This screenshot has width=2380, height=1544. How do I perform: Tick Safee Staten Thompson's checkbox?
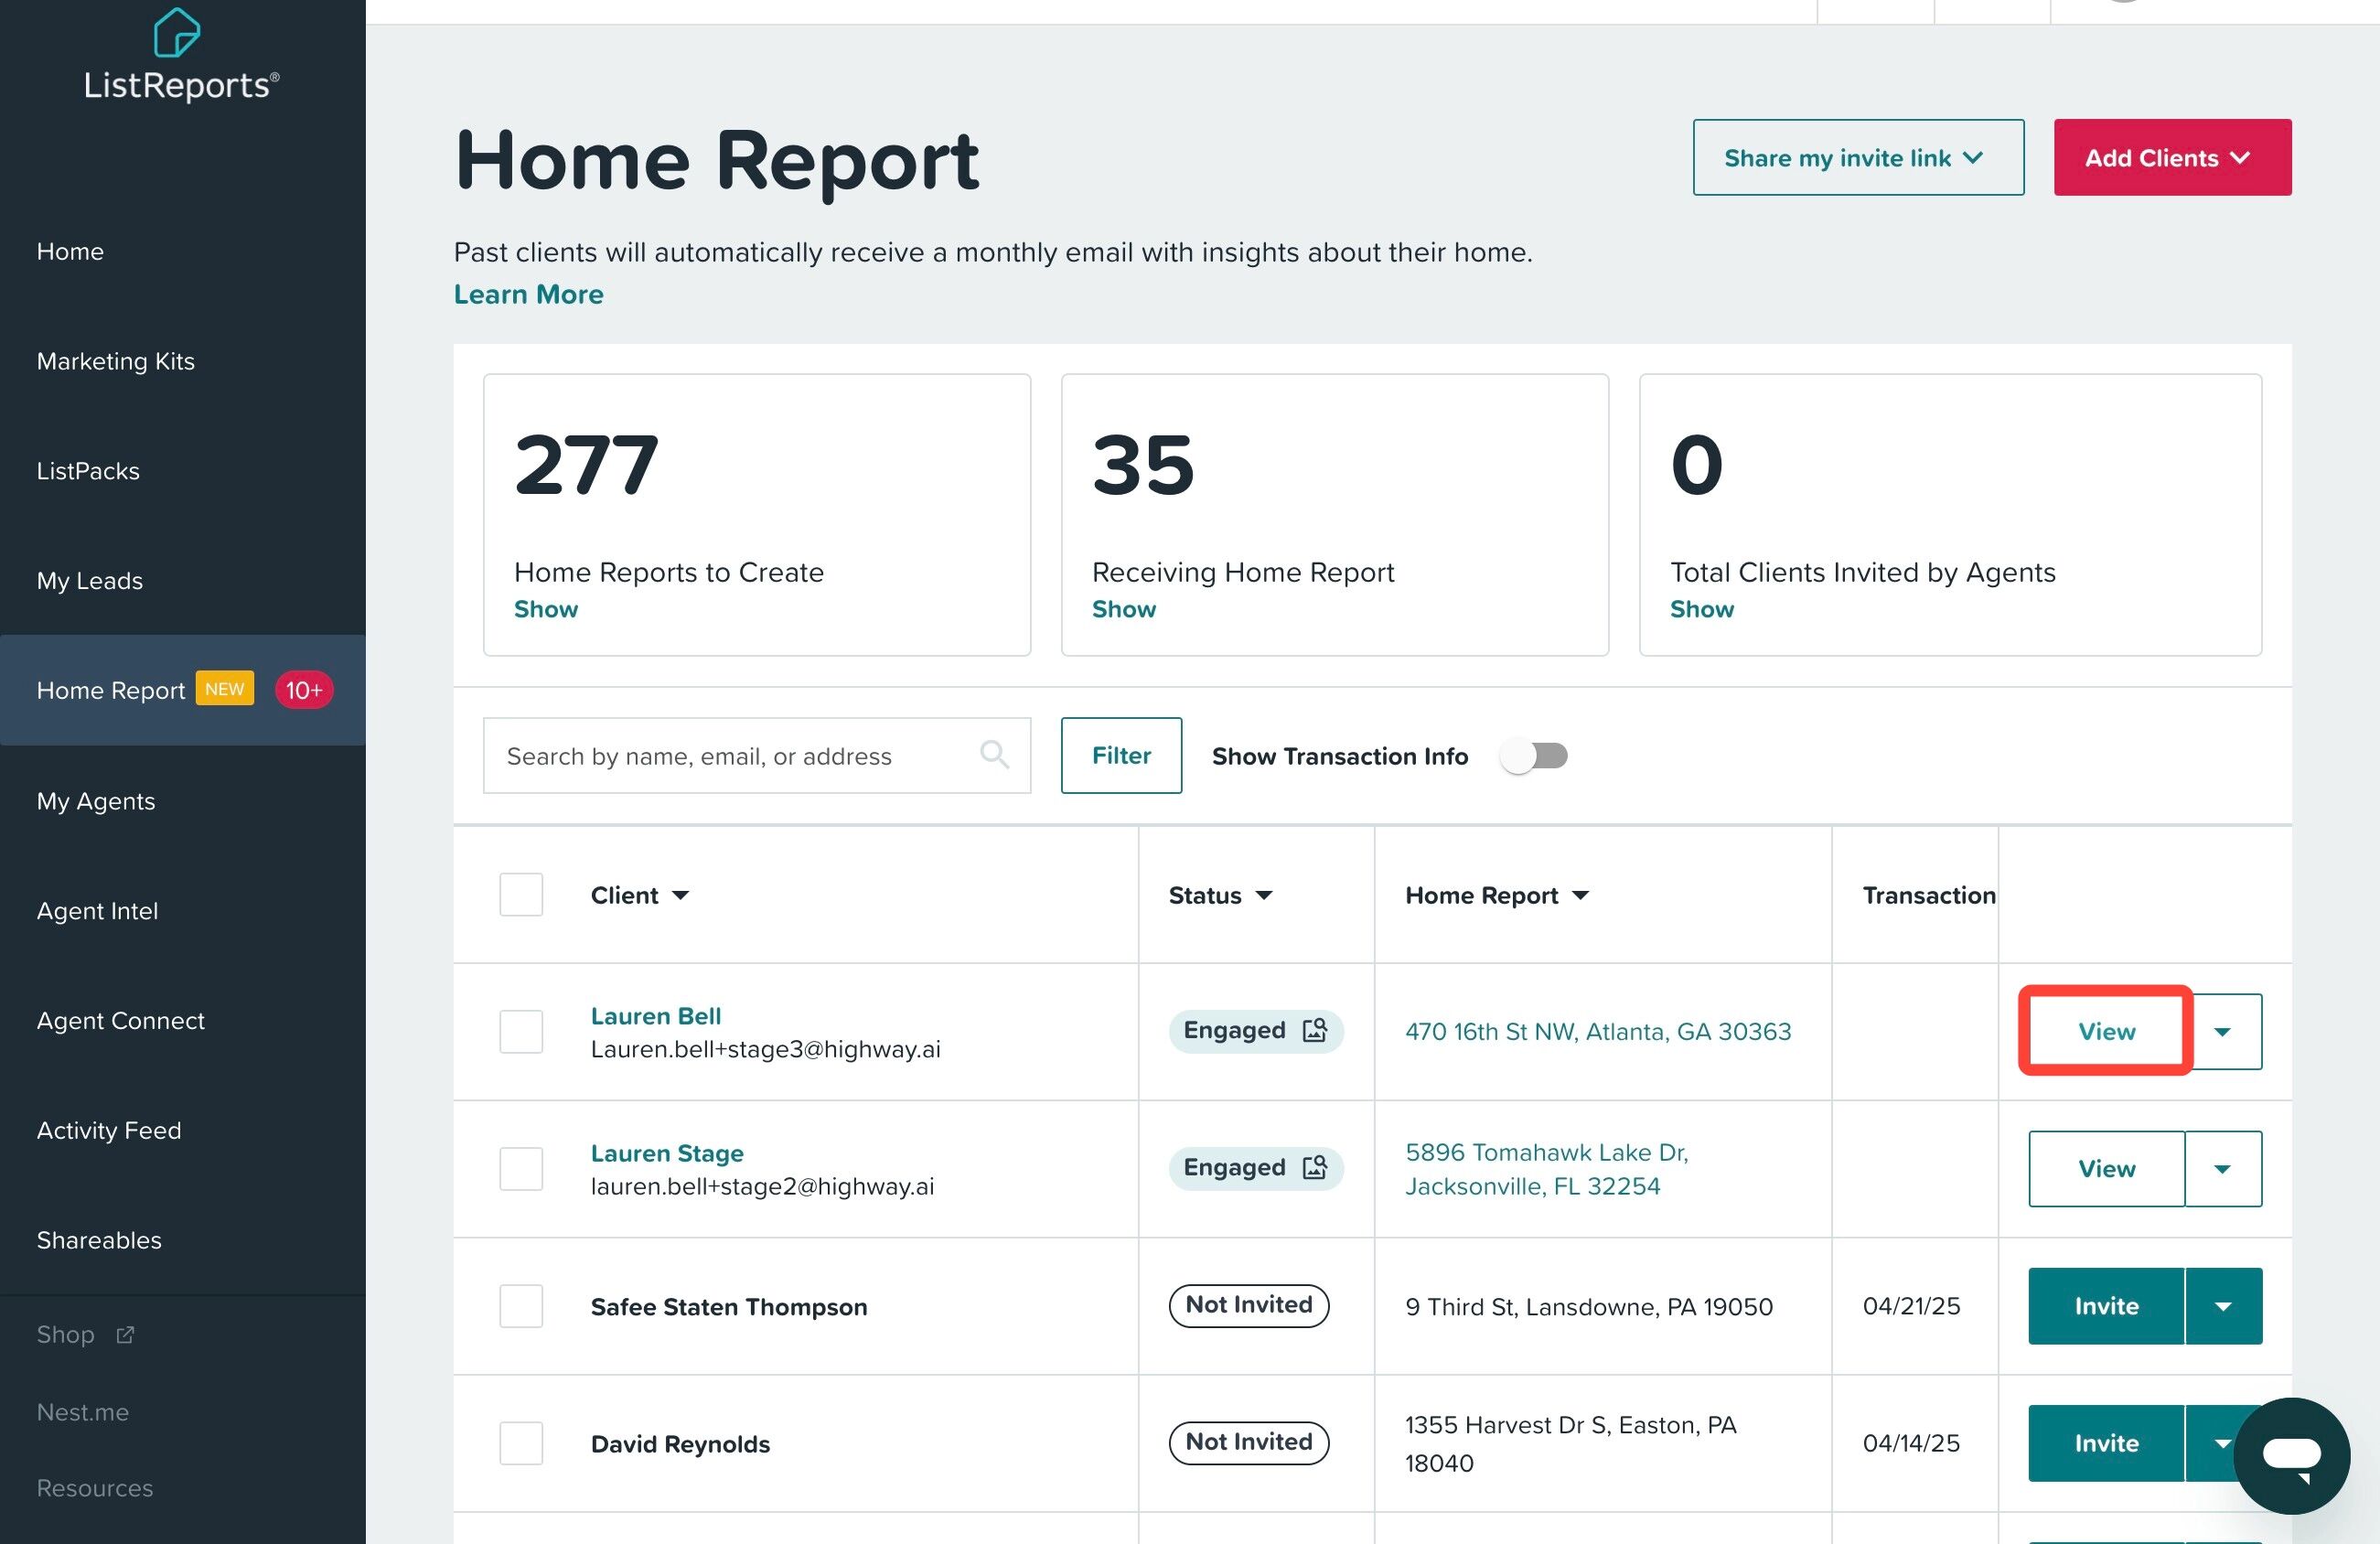(x=521, y=1306)
